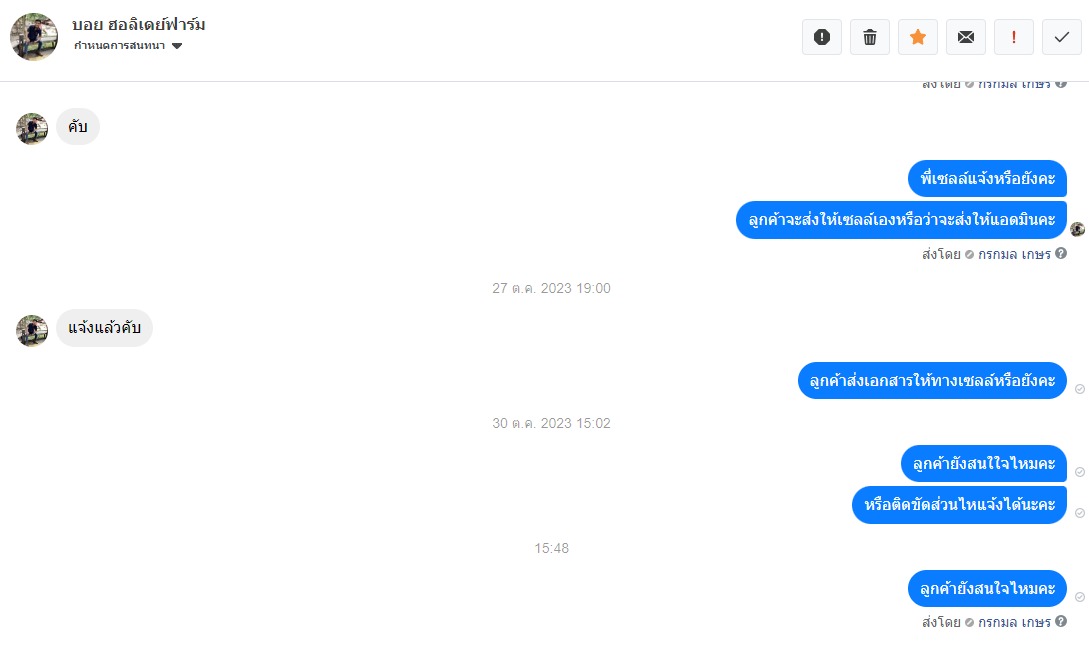Viewport: 1089px width, 646px height.
Task: Click delivered status icon beside ลูกค้าส่งเอกสารให้ทางเซลล์หรือยังคะ
Action: (x=1079, y=389)
